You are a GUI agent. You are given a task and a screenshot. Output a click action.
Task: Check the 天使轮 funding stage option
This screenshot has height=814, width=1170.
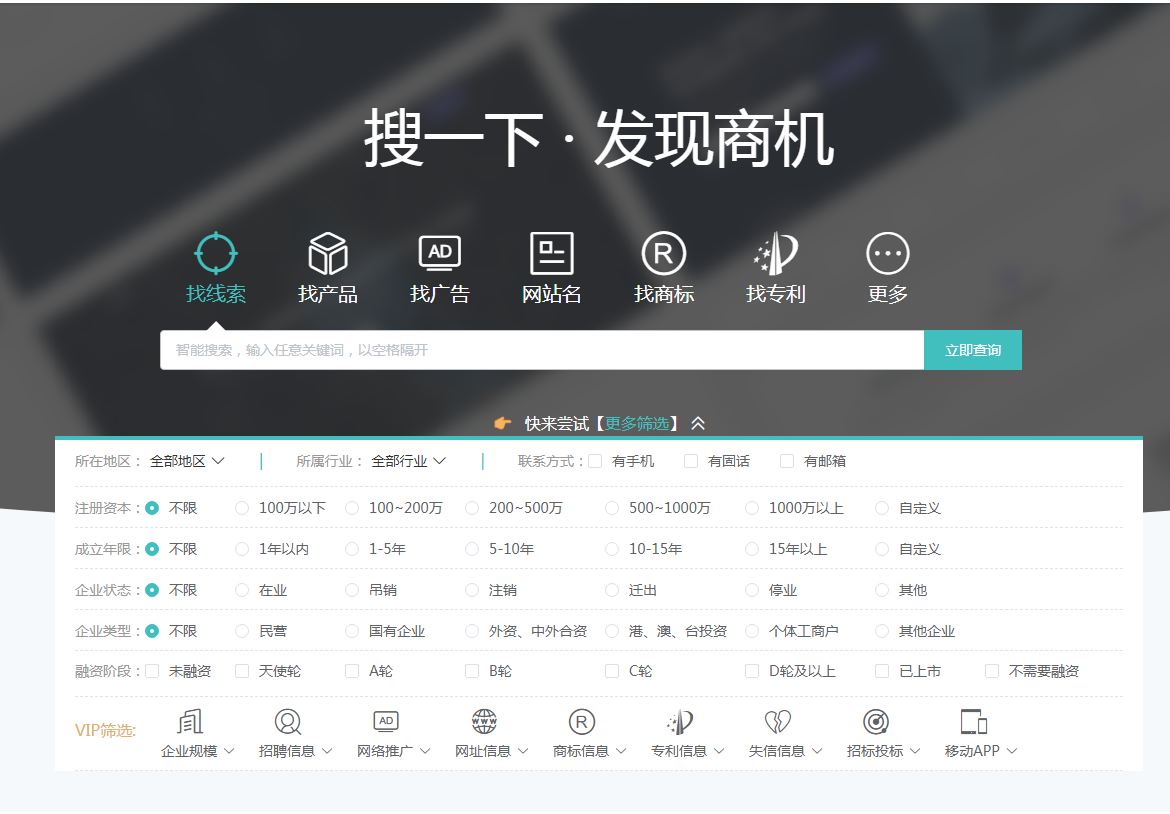(241, 671)
